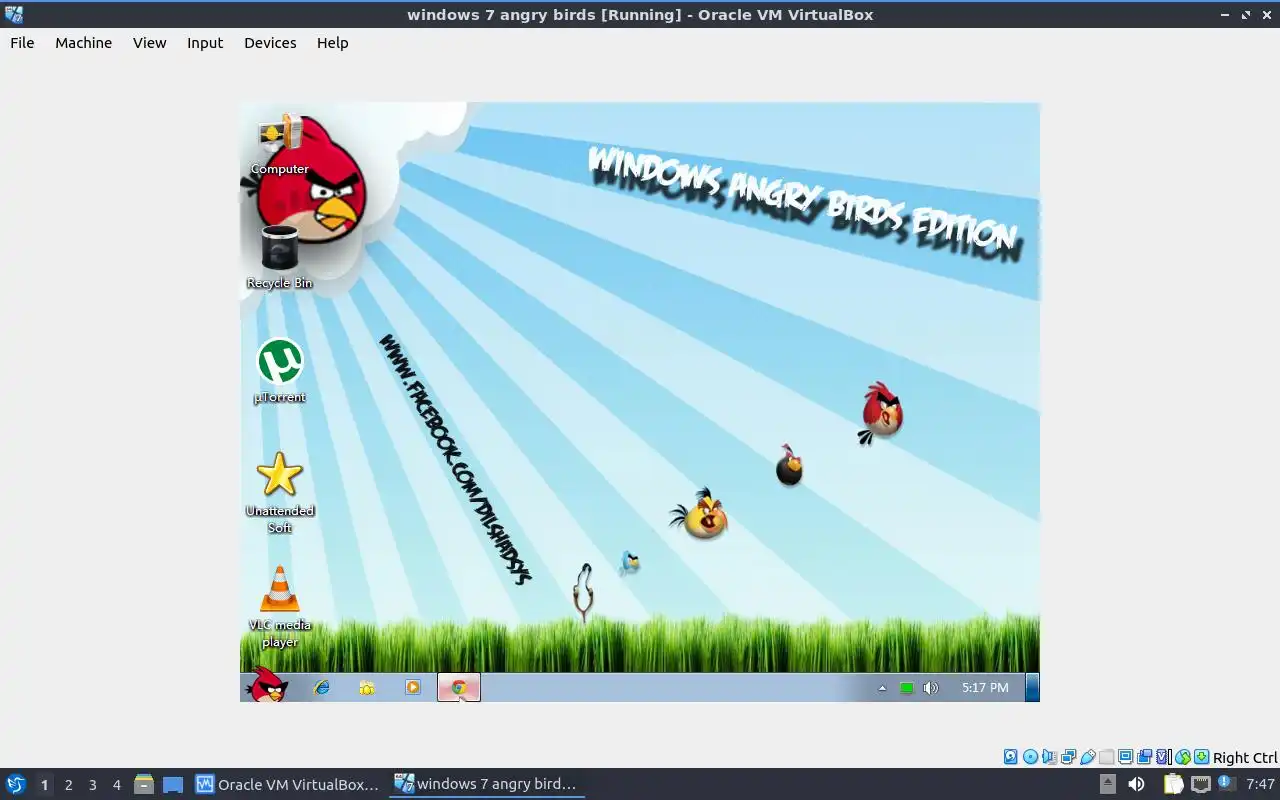Screen dimensions: 1280x800
Task: Open Windows Explorer from guest taskbar
Action: pos(367,687)
